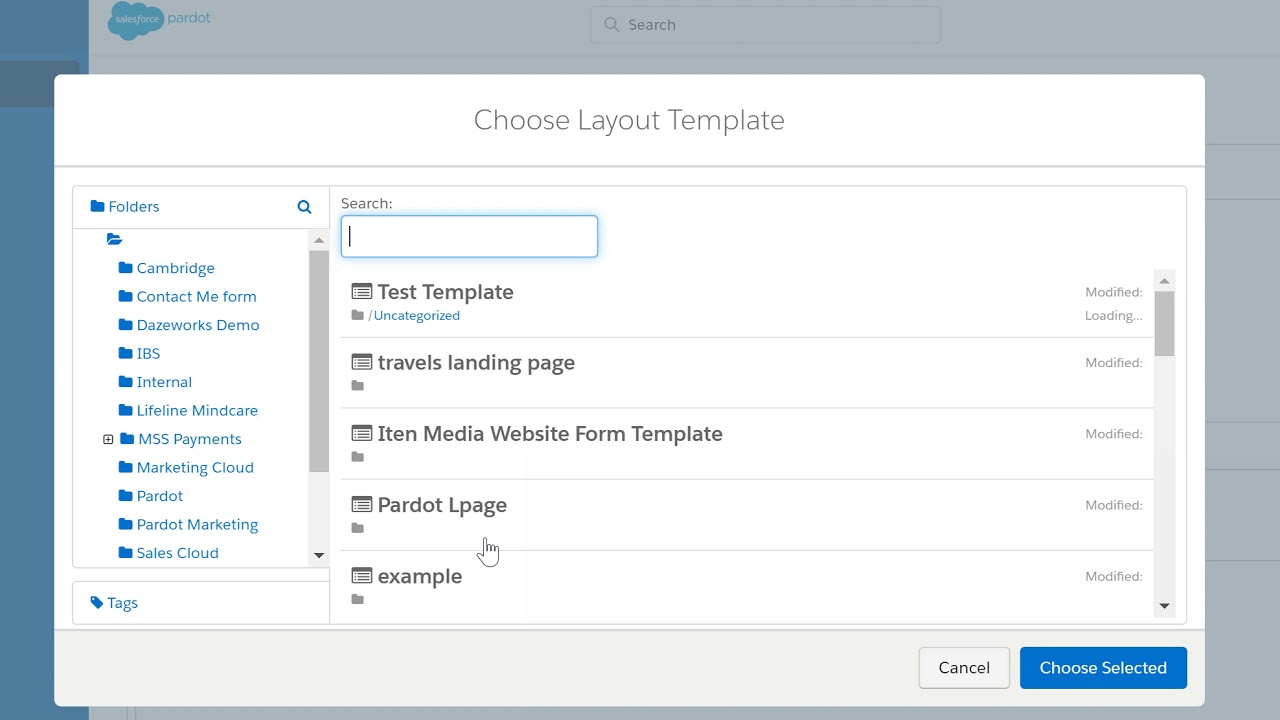Click Cancel button
Viewport: 1280px width, 720px height.
tap(964, 668)
